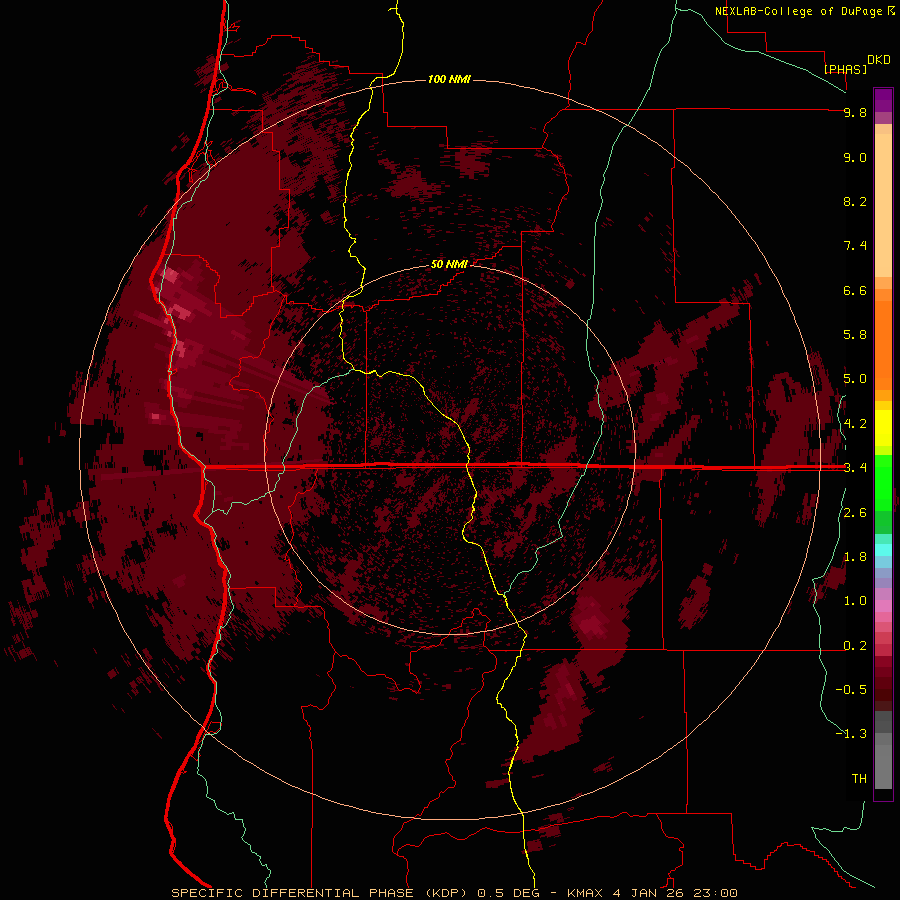Click the 5.0 scale value
Image resolution: width=900 pixels, height=900 pixels.
click(855, 379)
